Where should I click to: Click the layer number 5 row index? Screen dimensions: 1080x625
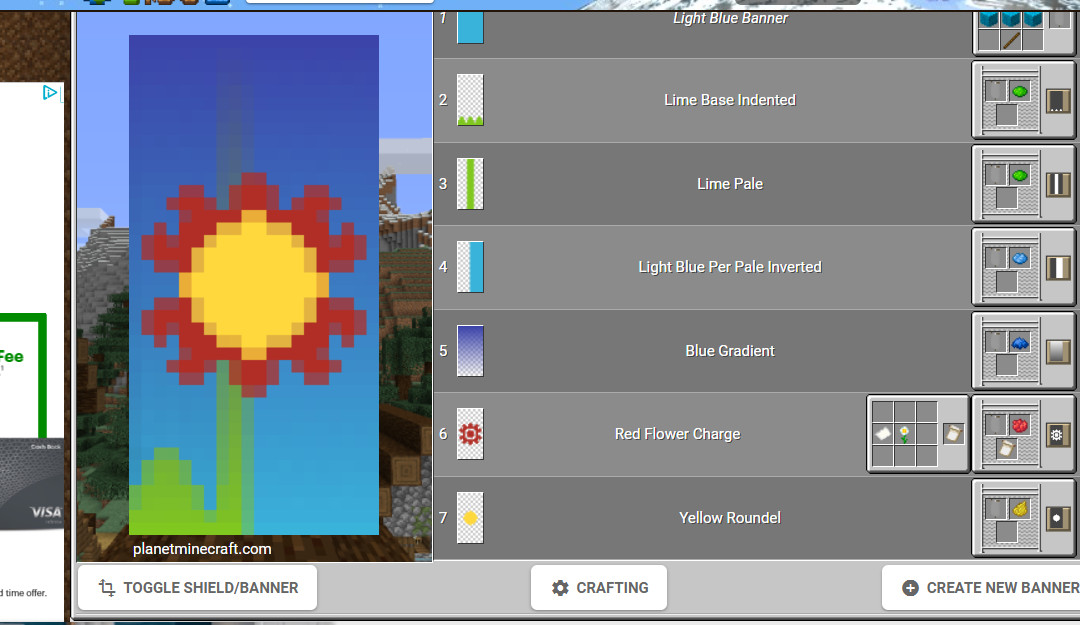coord(443,351)
